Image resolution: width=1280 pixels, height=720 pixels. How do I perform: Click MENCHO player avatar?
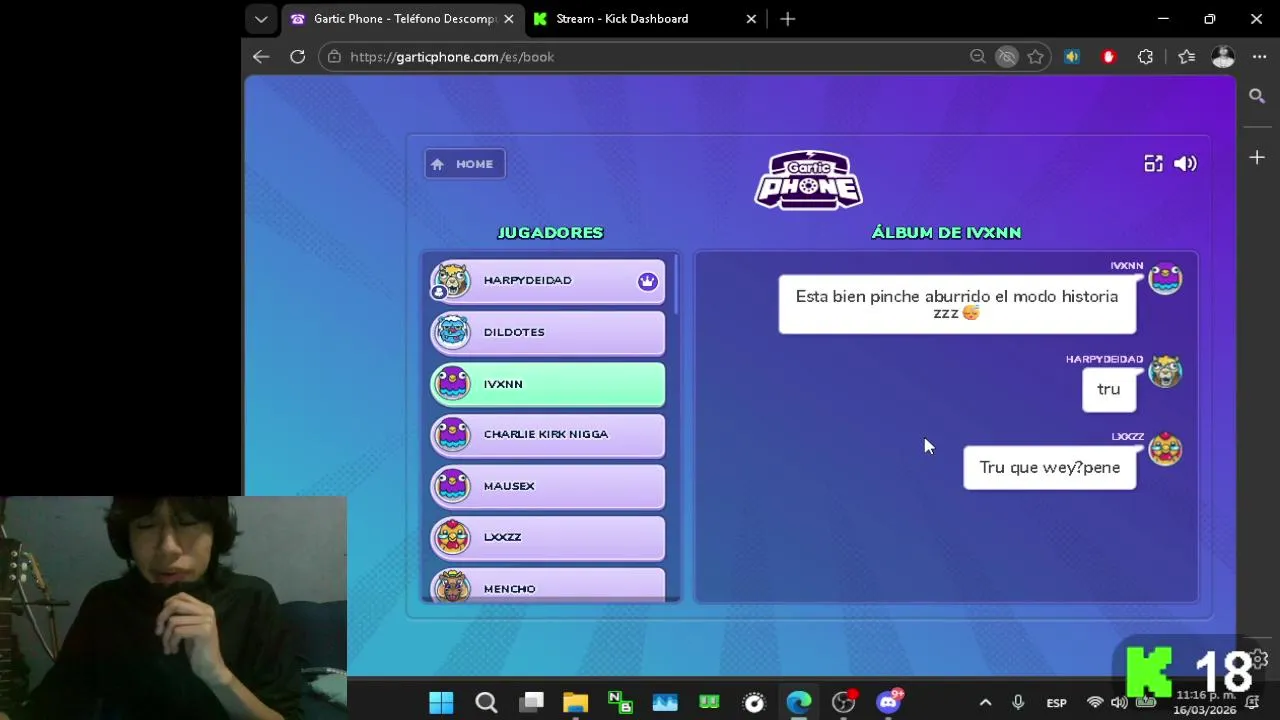coord(453,587)
